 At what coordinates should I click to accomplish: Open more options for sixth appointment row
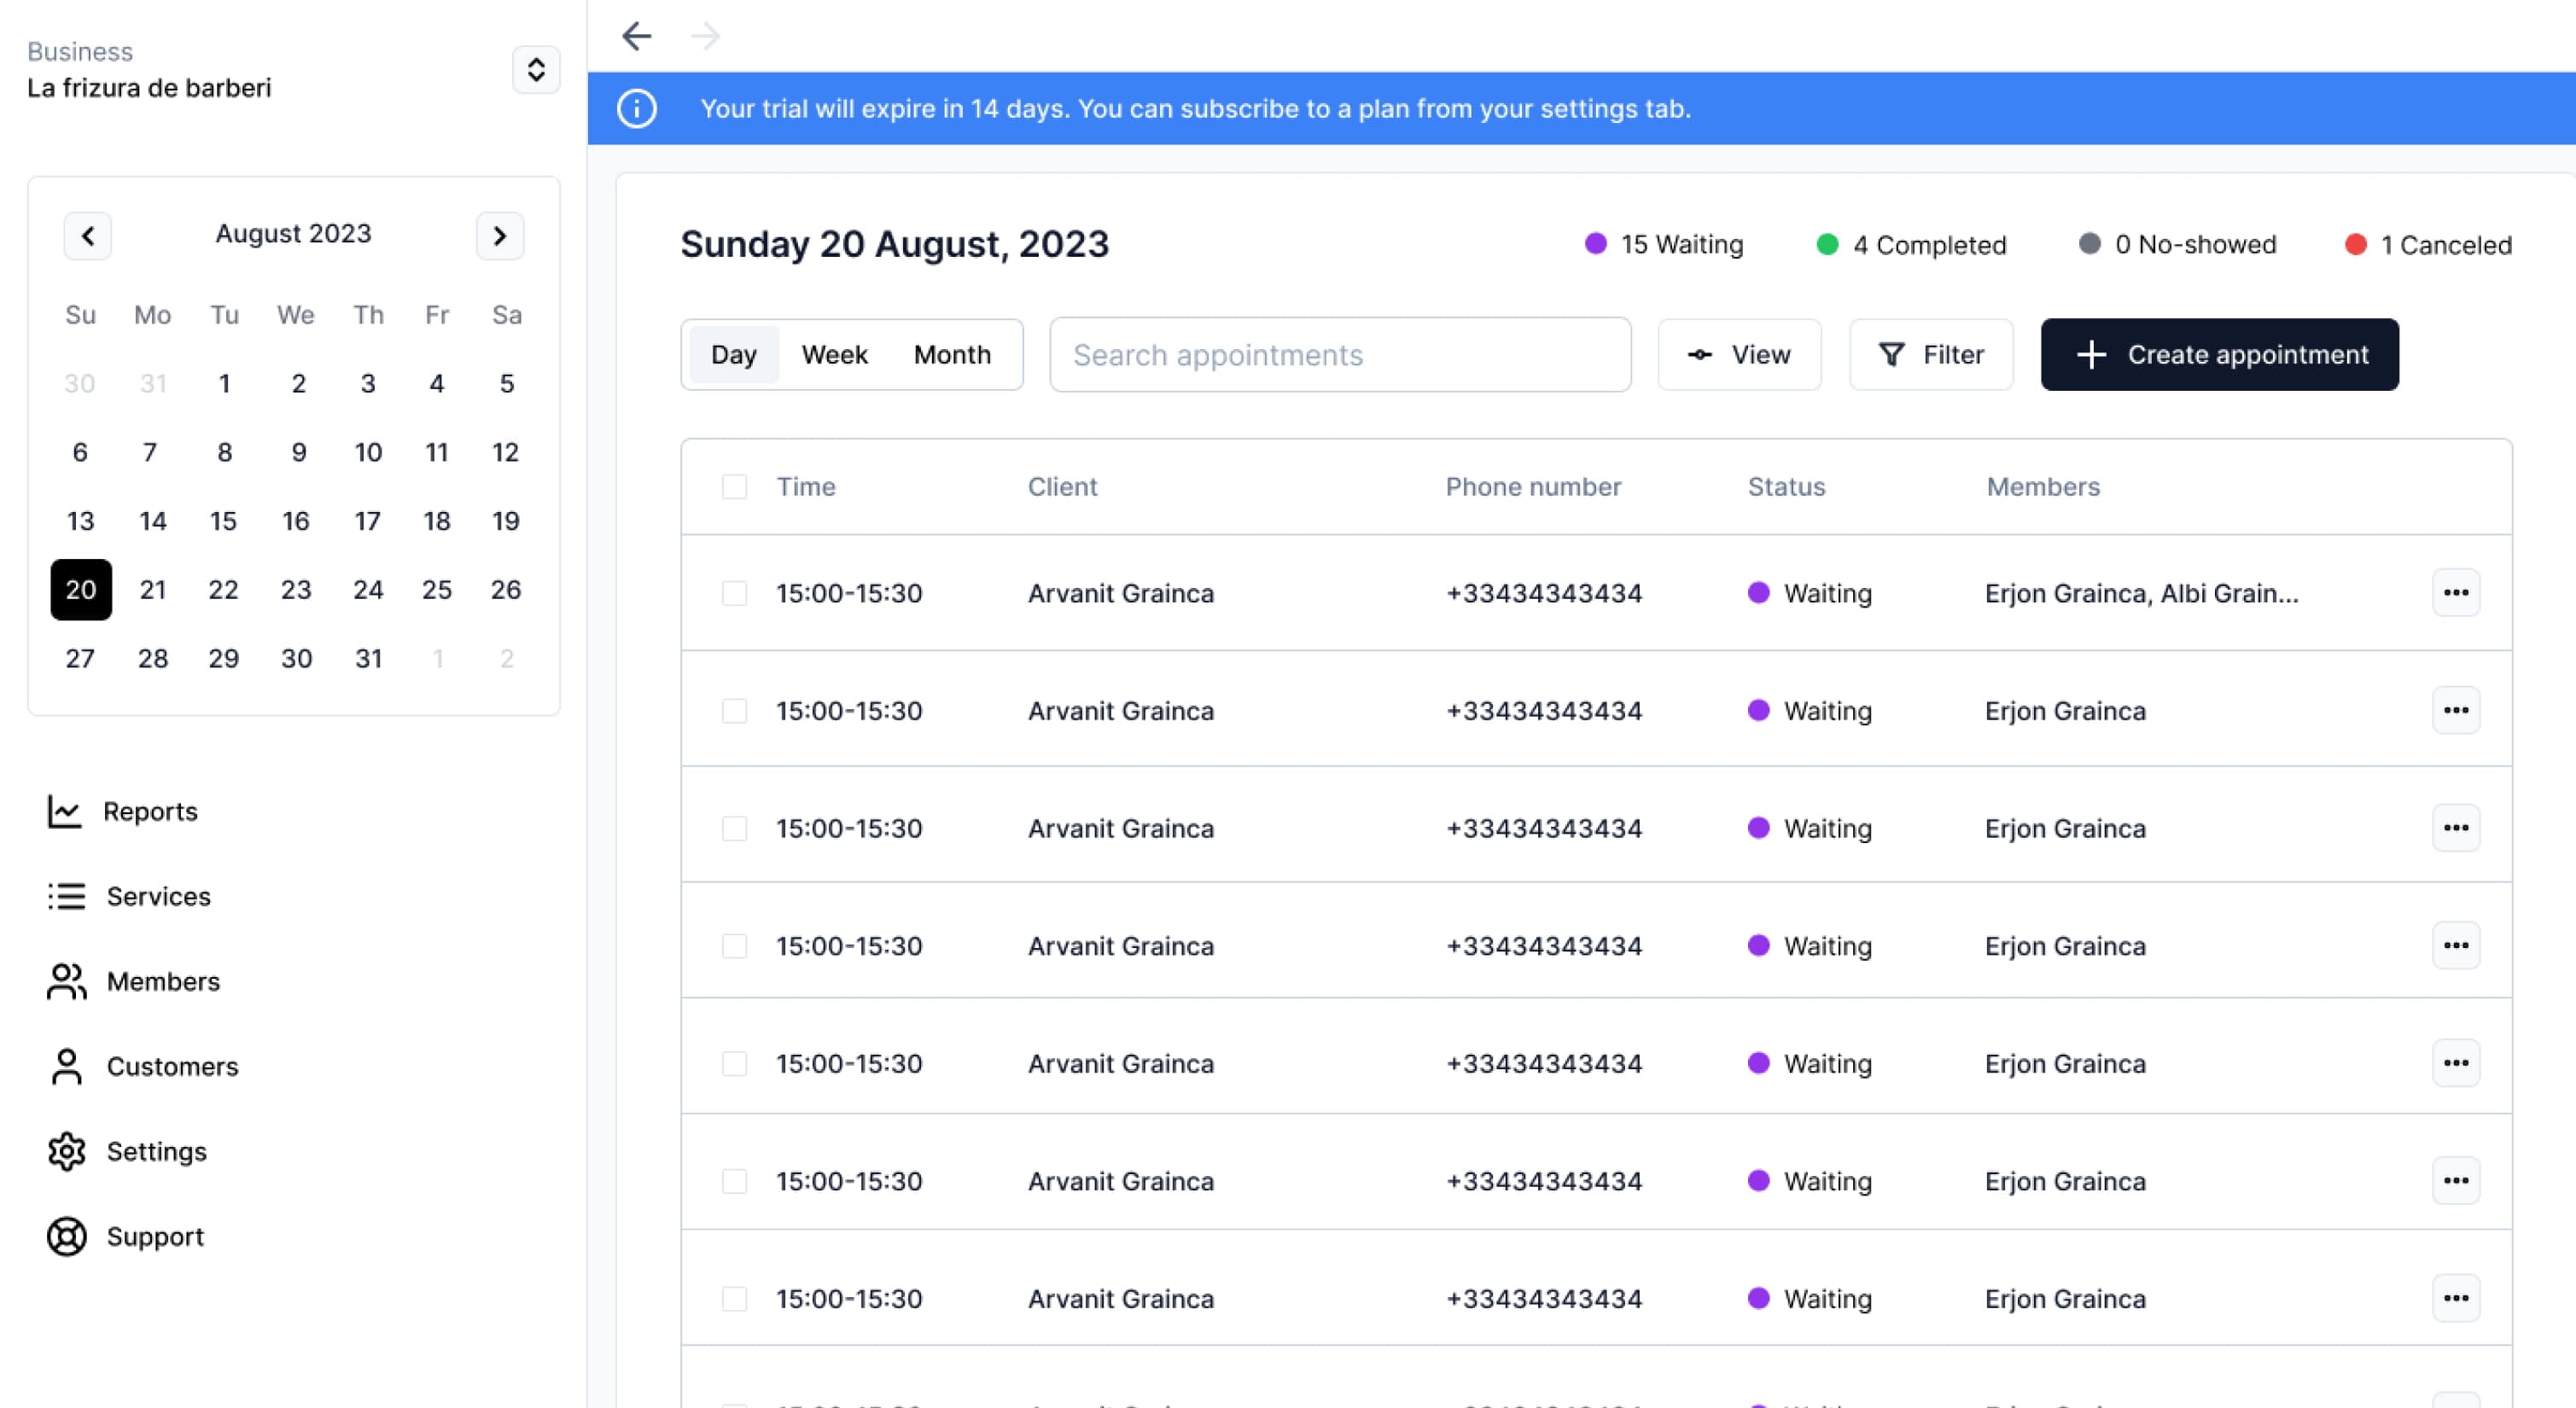coord(2456,1181)
